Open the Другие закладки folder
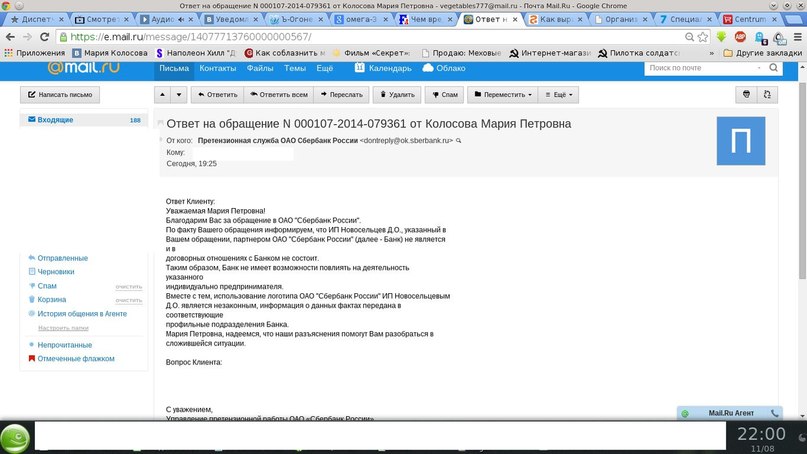Screen dimensions: 807x454 (763, 53)
